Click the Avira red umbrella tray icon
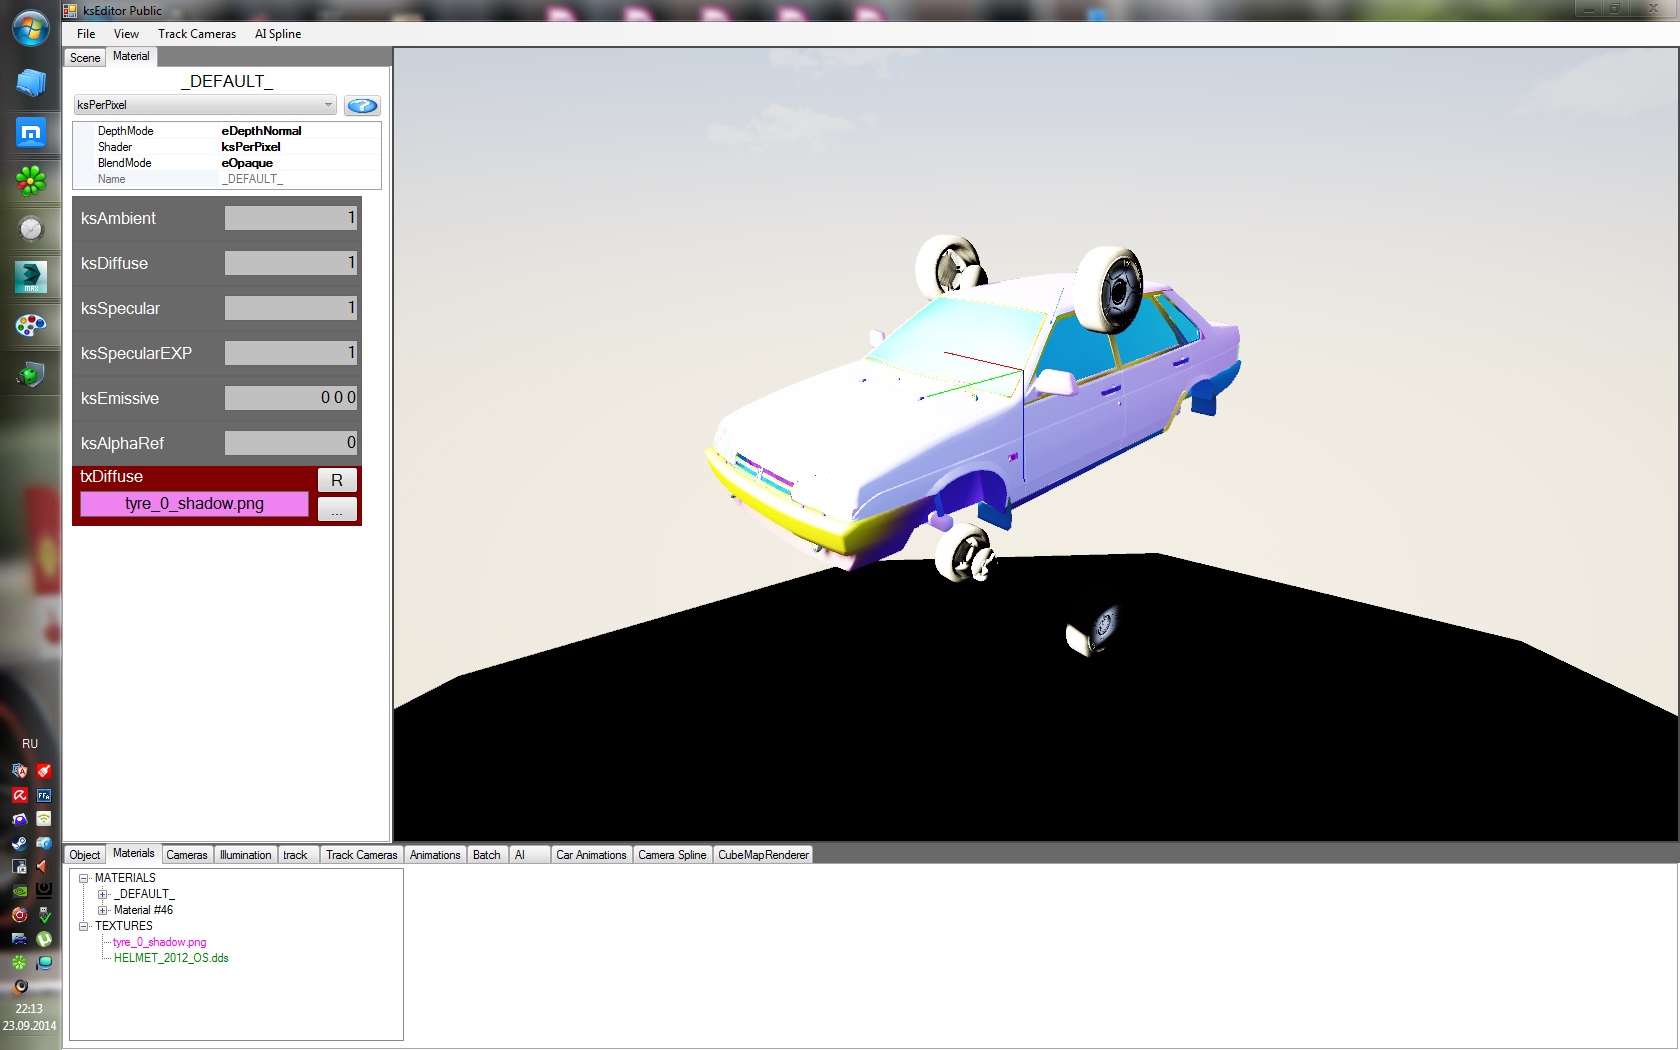 coord(19,795)
